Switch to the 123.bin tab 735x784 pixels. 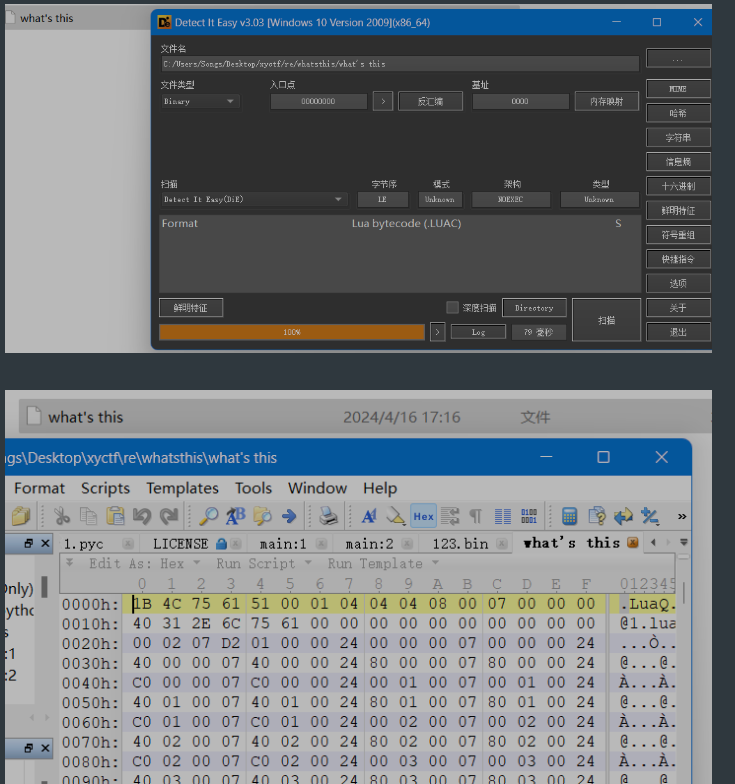[x=462, y=543]
